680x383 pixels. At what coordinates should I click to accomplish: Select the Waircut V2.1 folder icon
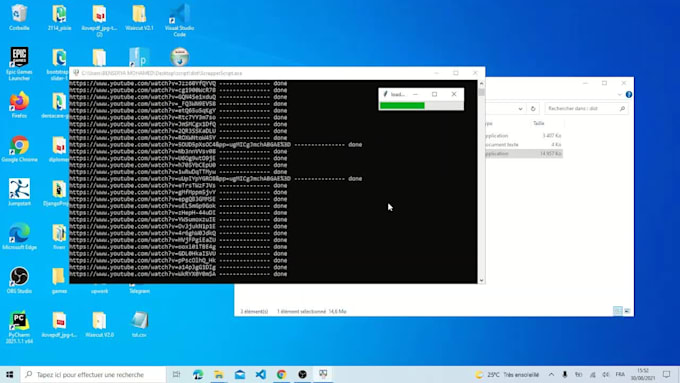pos(139,17)
